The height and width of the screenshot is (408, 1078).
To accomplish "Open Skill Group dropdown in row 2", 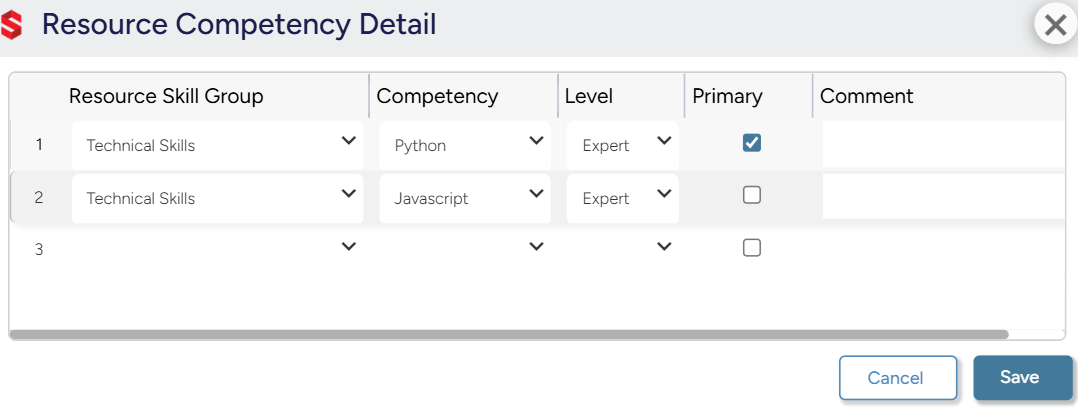I will (x=218, y=198).
